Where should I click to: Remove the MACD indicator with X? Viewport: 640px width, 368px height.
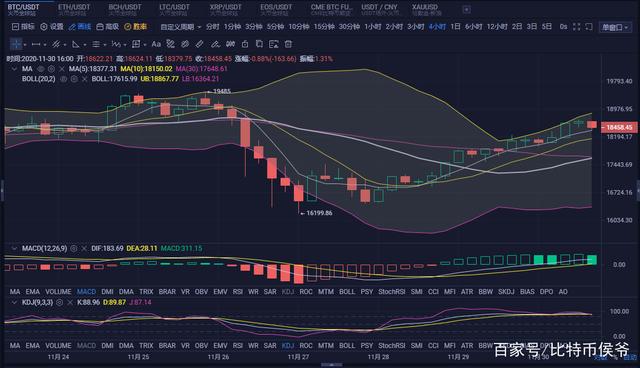point(84,248)
